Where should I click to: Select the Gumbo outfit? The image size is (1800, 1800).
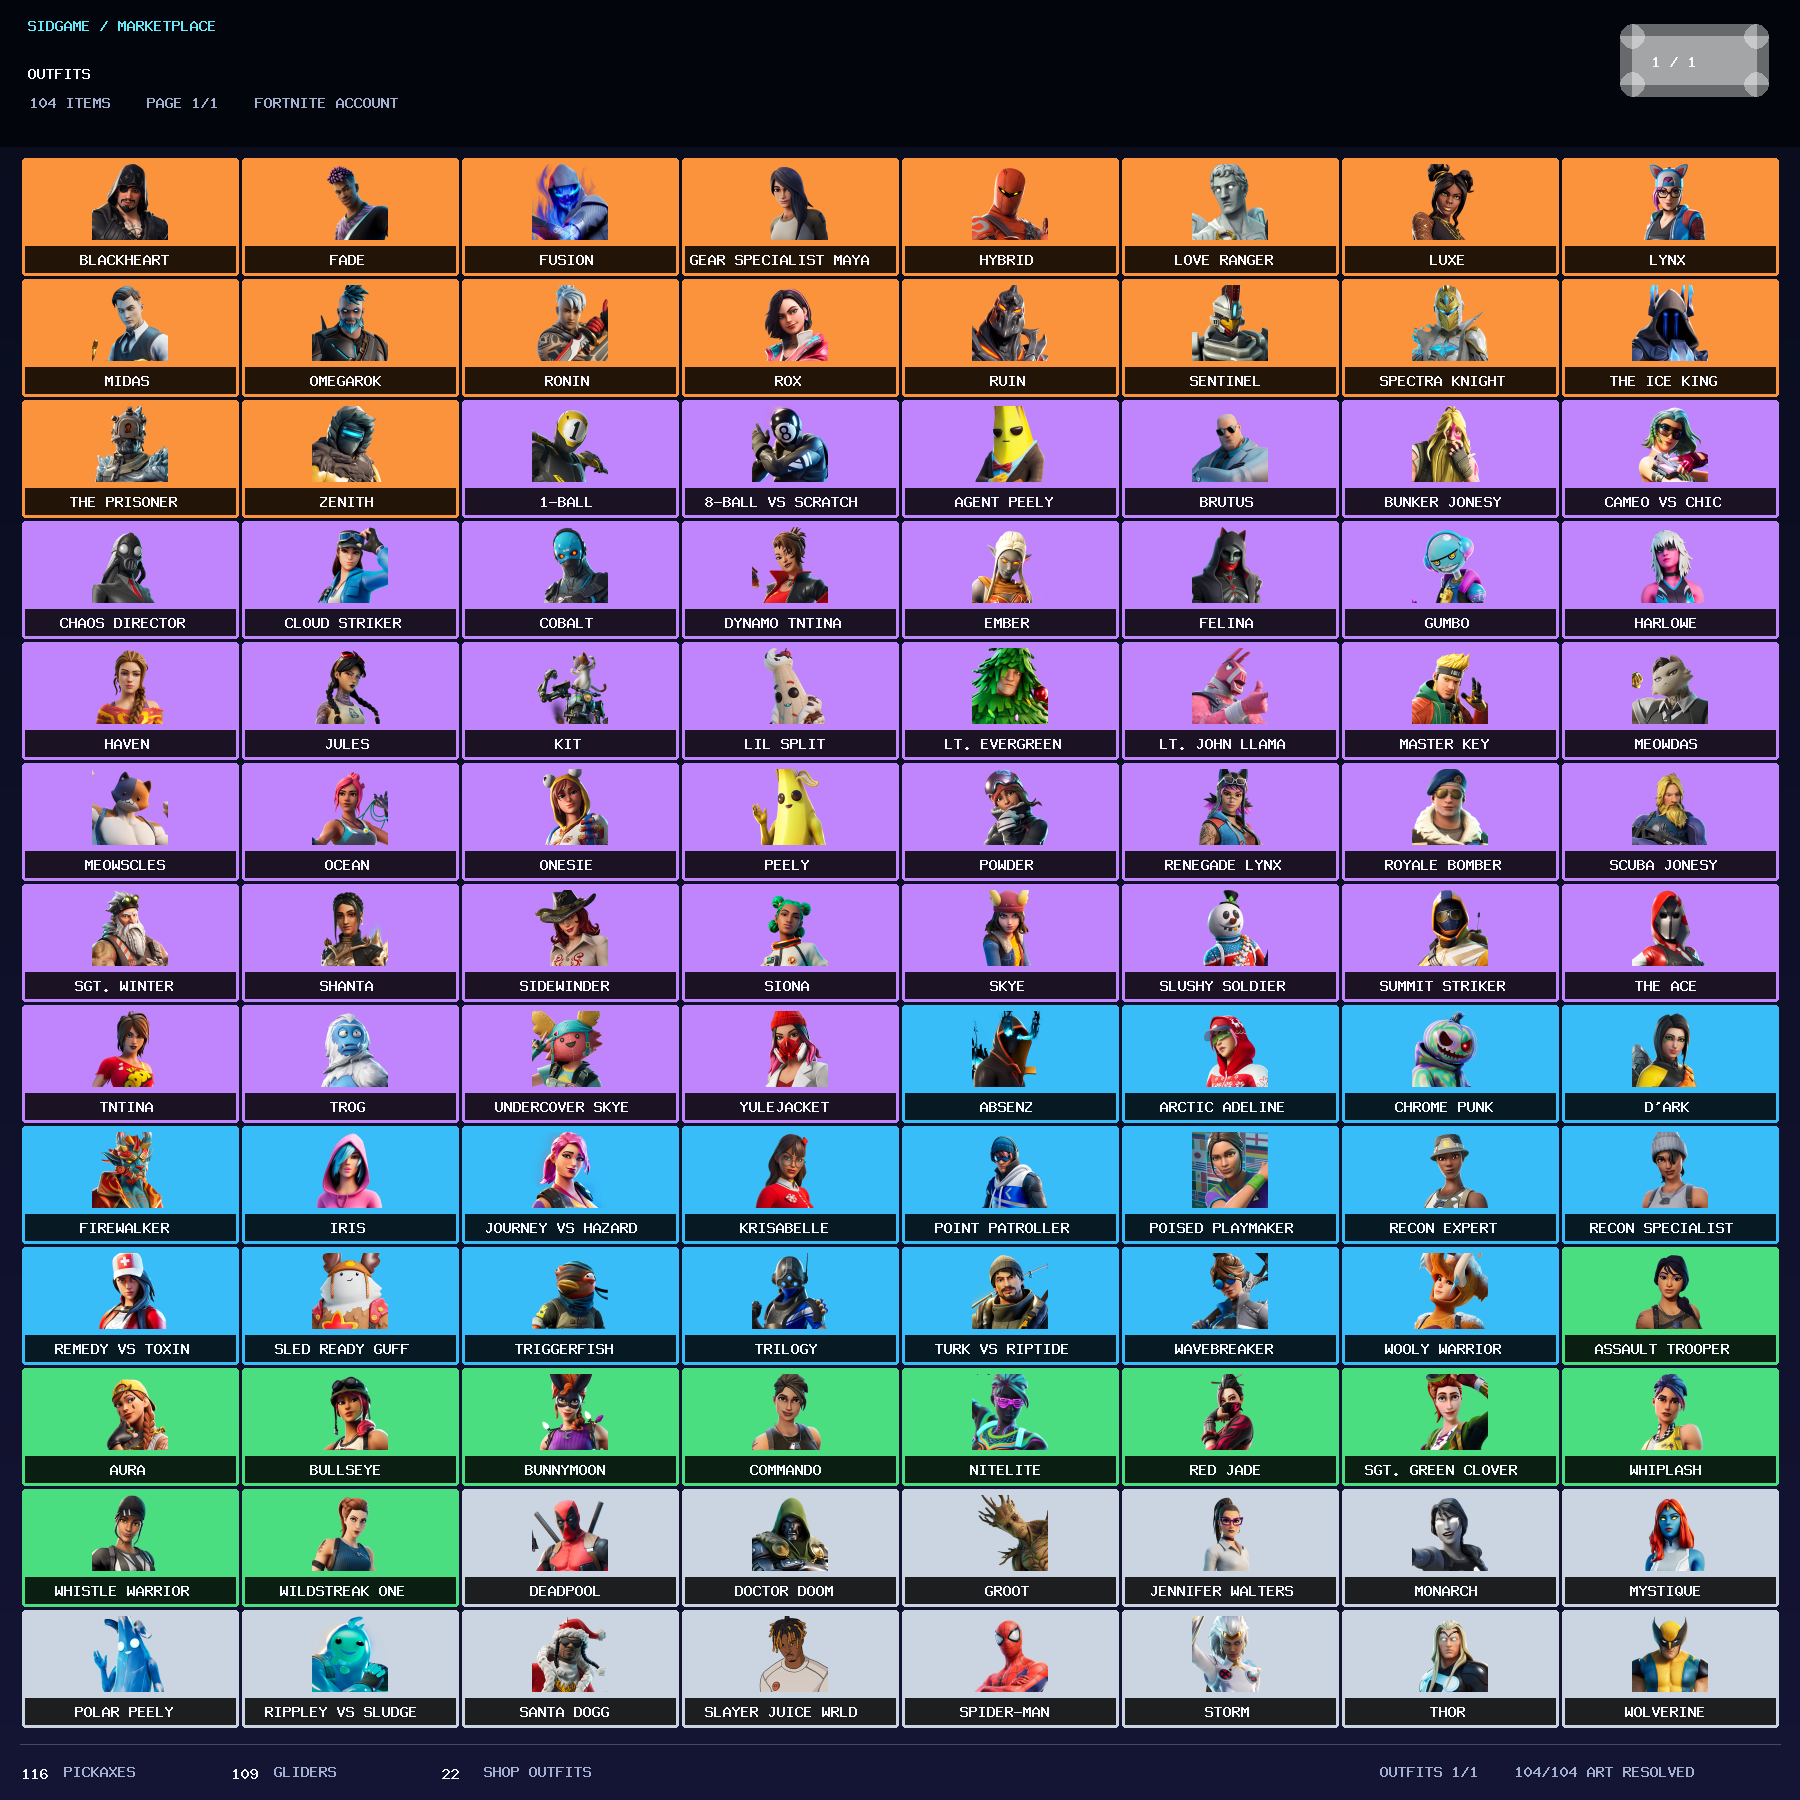1450,580
